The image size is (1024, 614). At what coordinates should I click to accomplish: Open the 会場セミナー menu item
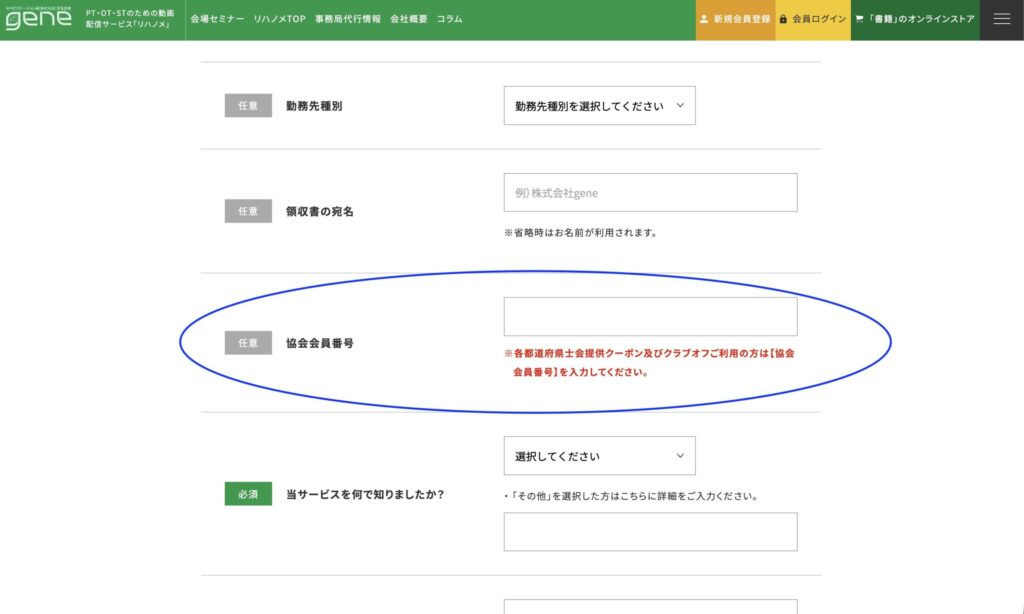pos(217,19)
